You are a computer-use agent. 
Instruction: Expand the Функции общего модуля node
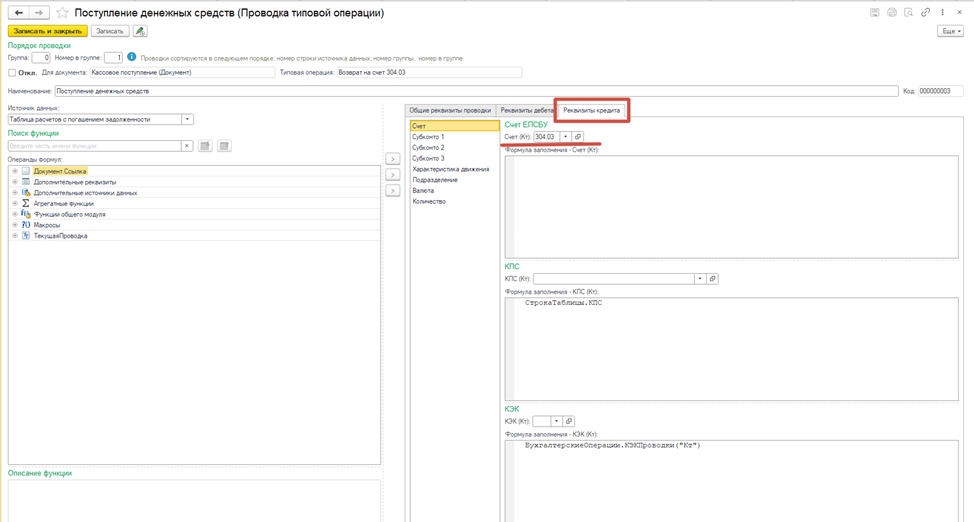(15, 214)
